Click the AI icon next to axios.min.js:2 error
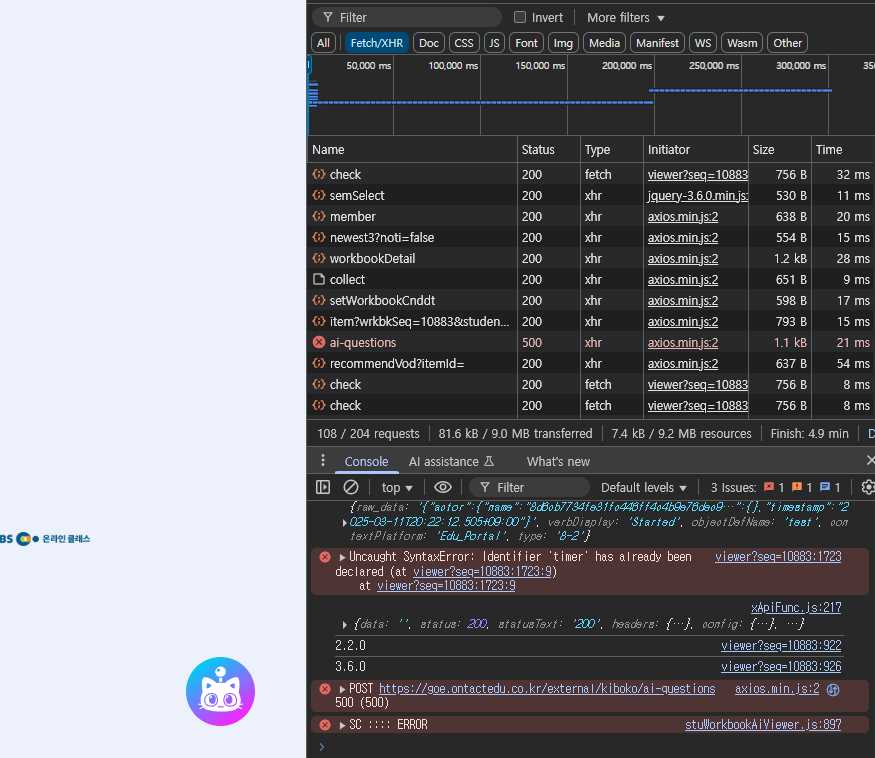The image size is (875, 758). pyautogui.click(x=833, y=689)
